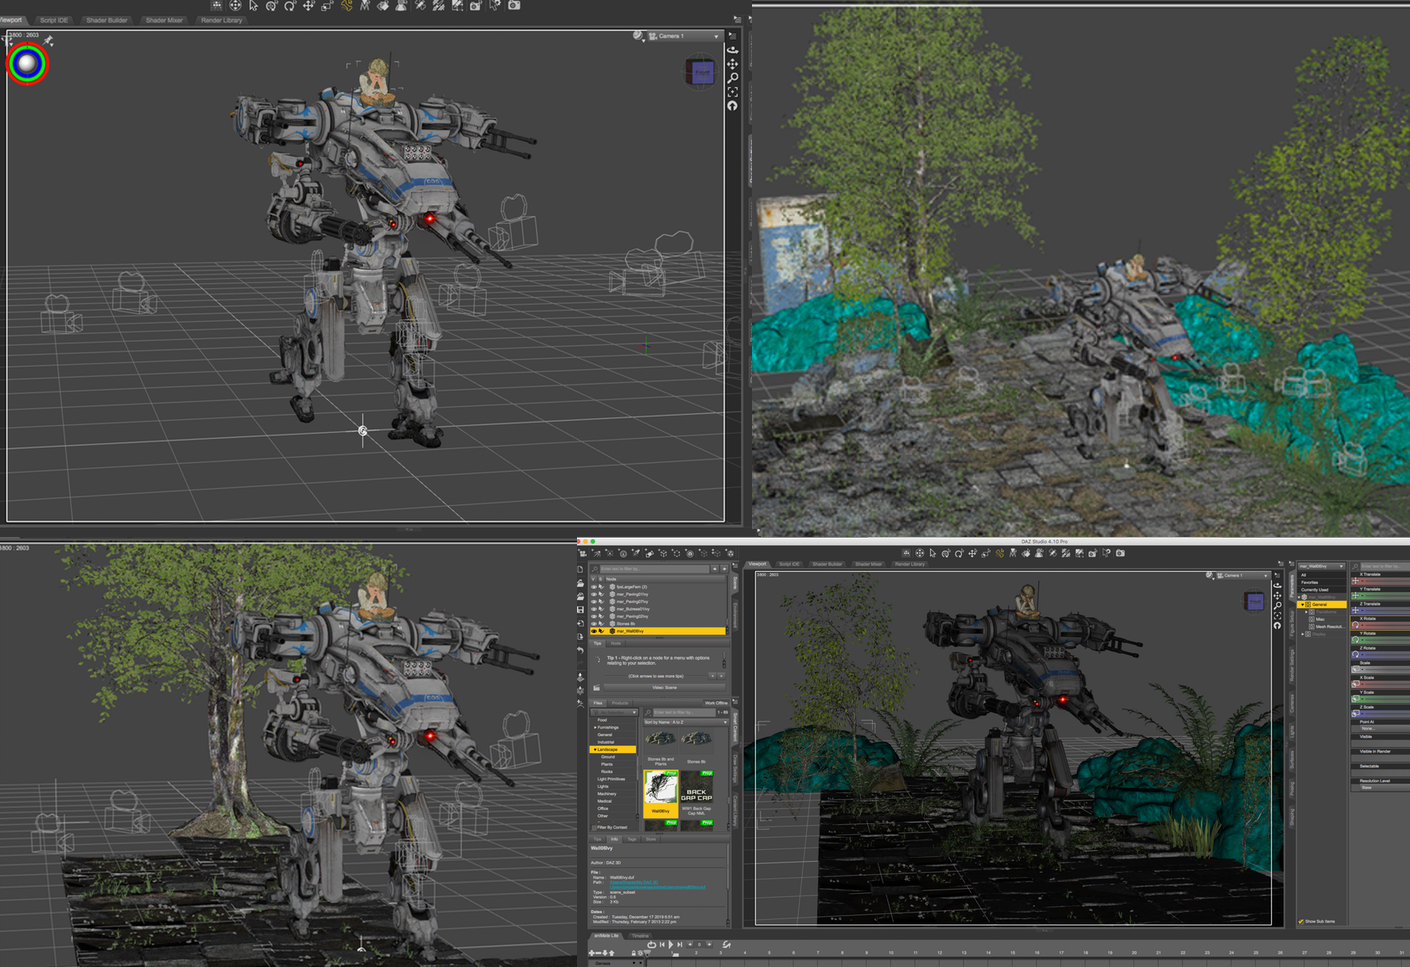Switch to the Shader Mixer tab in bottom window
The image size is (1410, 967).
(868, 564)
